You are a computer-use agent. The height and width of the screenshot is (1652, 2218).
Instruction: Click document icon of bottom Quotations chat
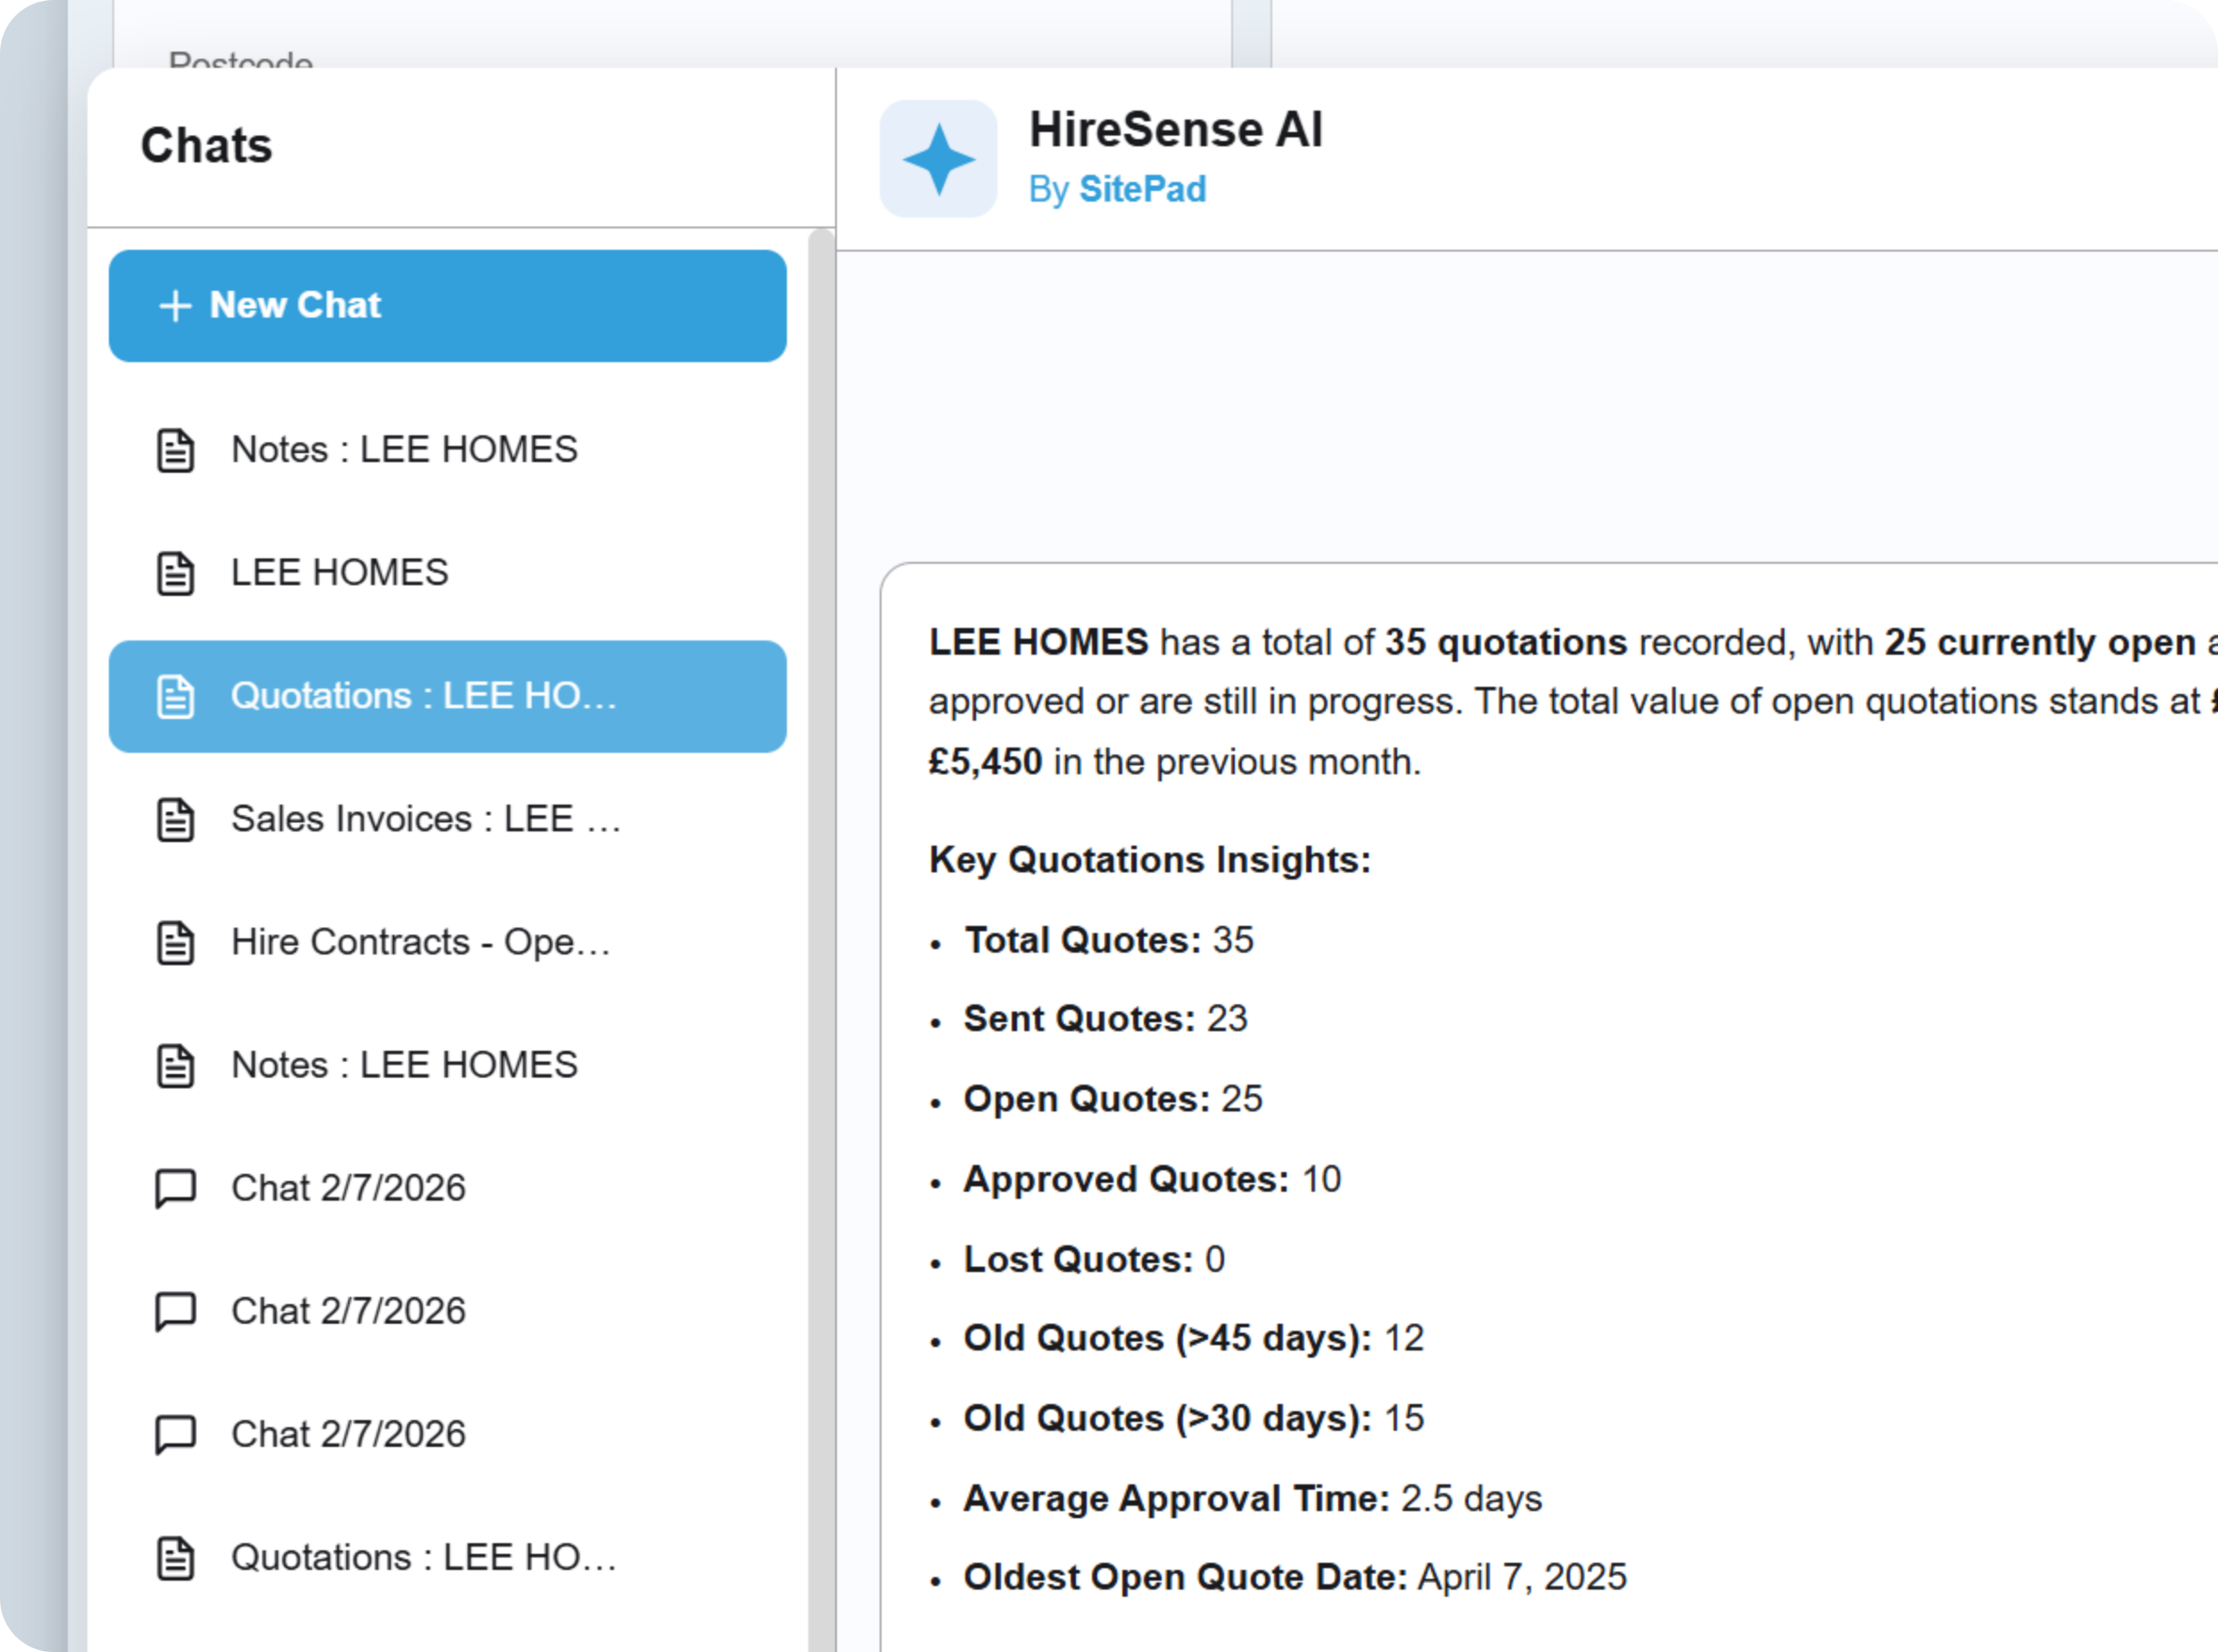coord(175,1557)
